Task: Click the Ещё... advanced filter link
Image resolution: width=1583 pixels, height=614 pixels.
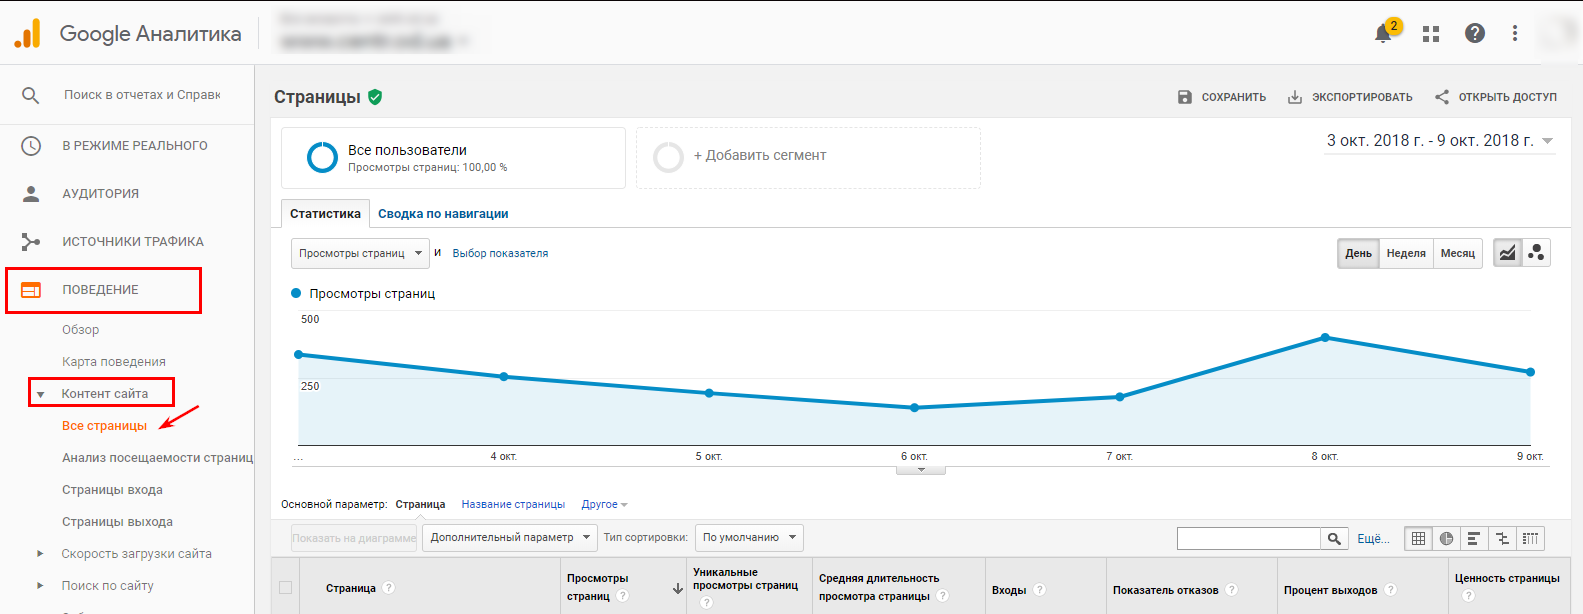Action: [1373, 539]
